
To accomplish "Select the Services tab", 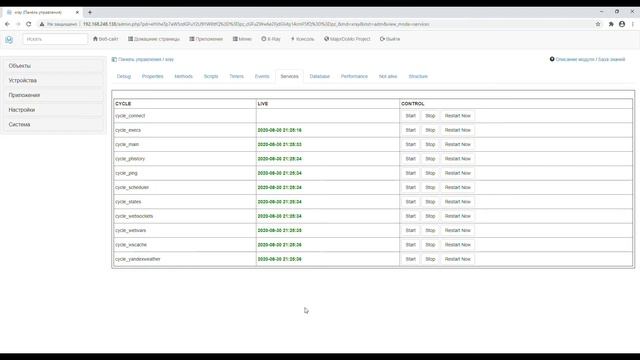I will (x=289, y=76).
